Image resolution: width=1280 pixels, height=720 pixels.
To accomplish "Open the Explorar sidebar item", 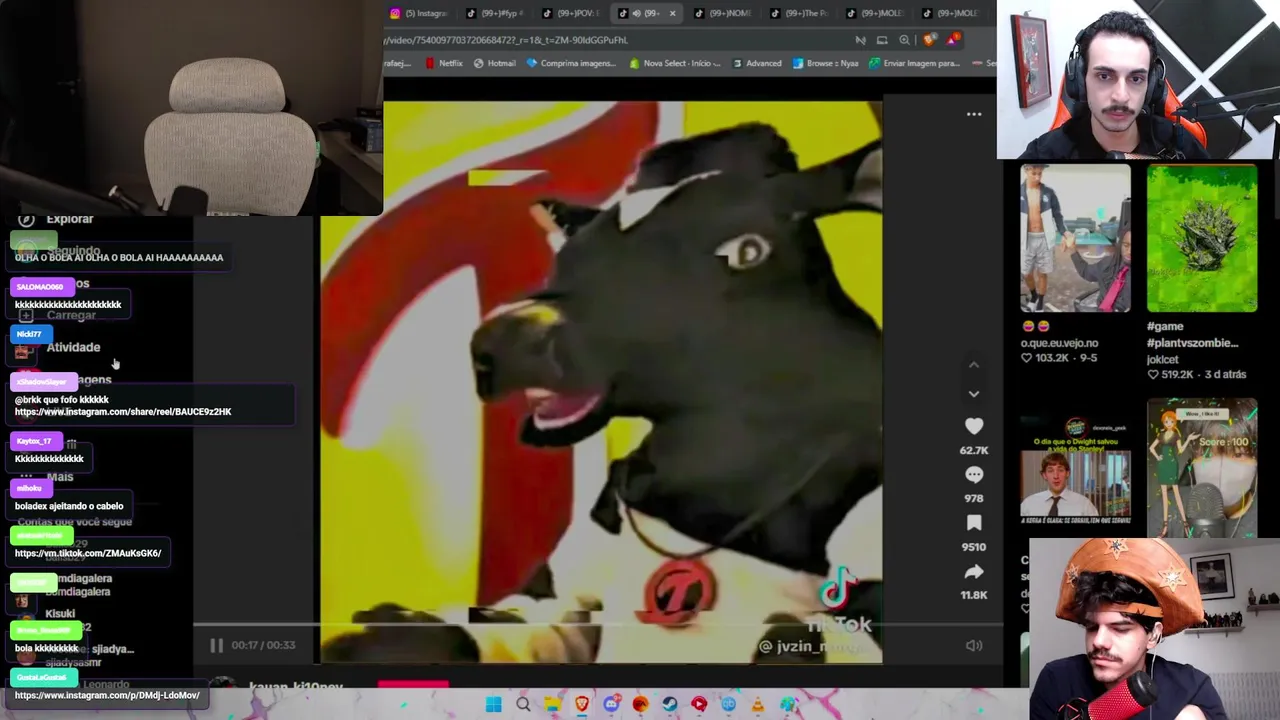I will [x=57, y=219].
